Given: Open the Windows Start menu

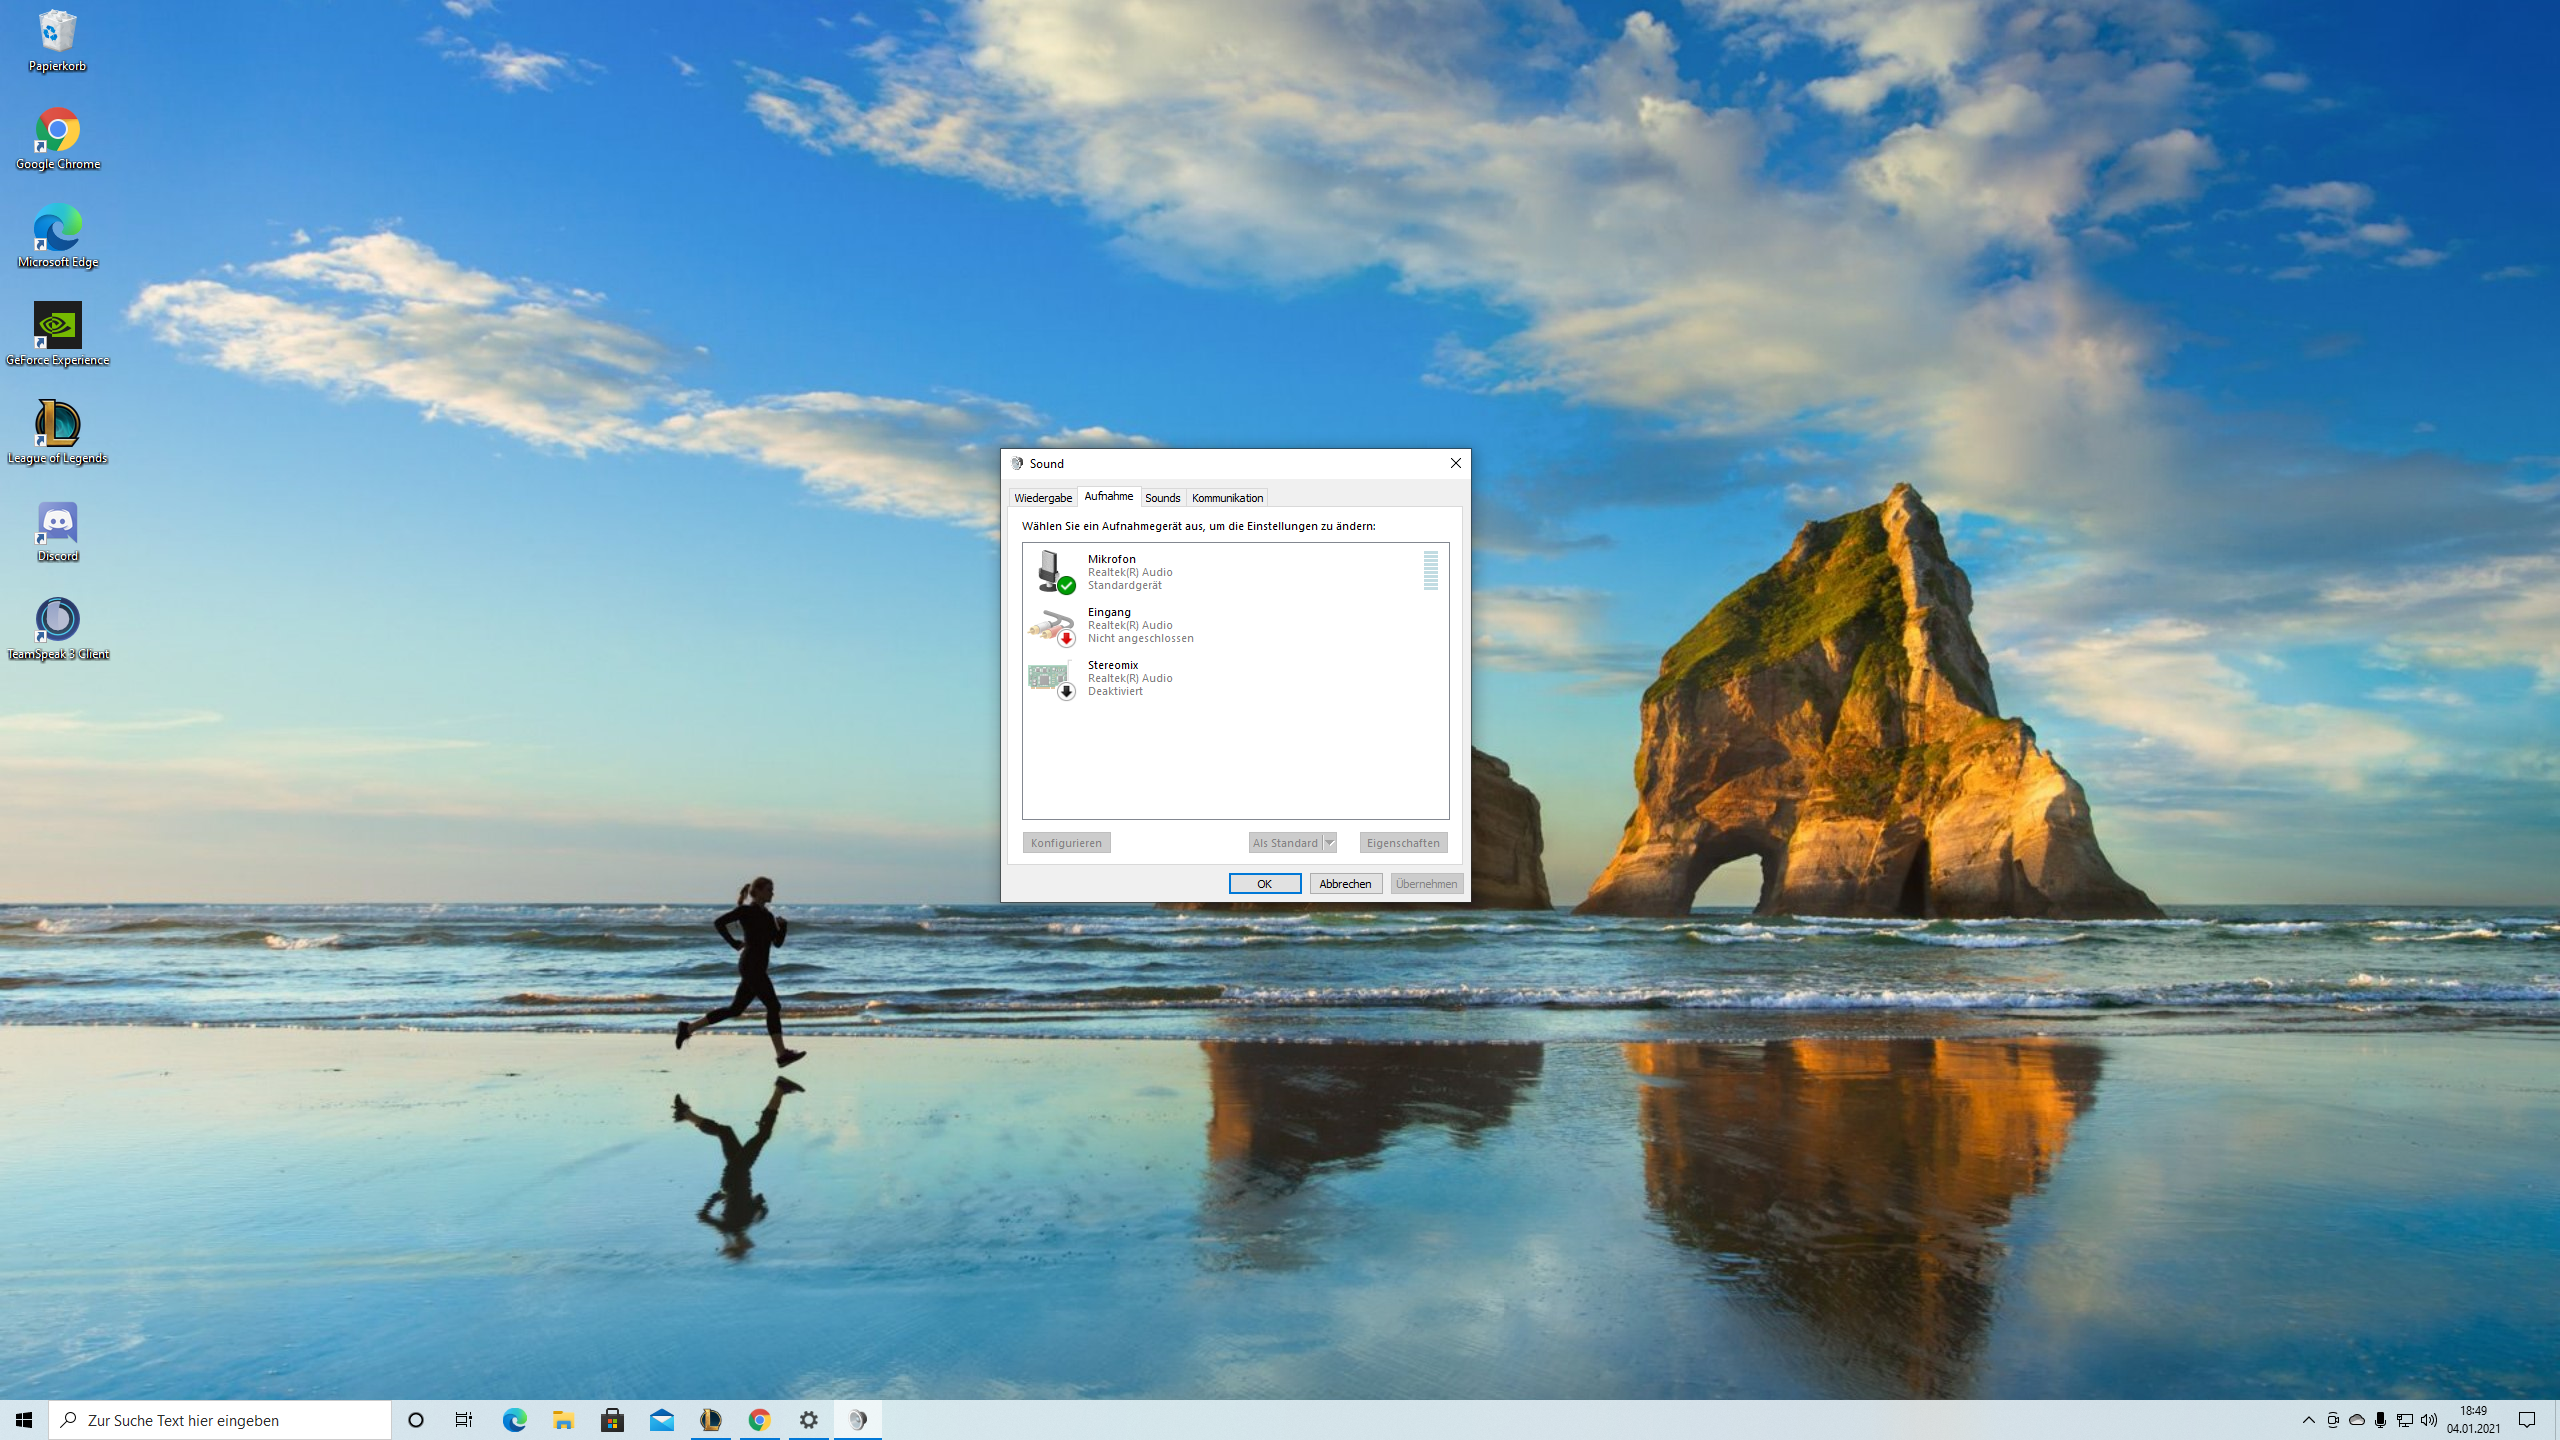Looking at the screenshot, I should click(x=24, y=1420).
